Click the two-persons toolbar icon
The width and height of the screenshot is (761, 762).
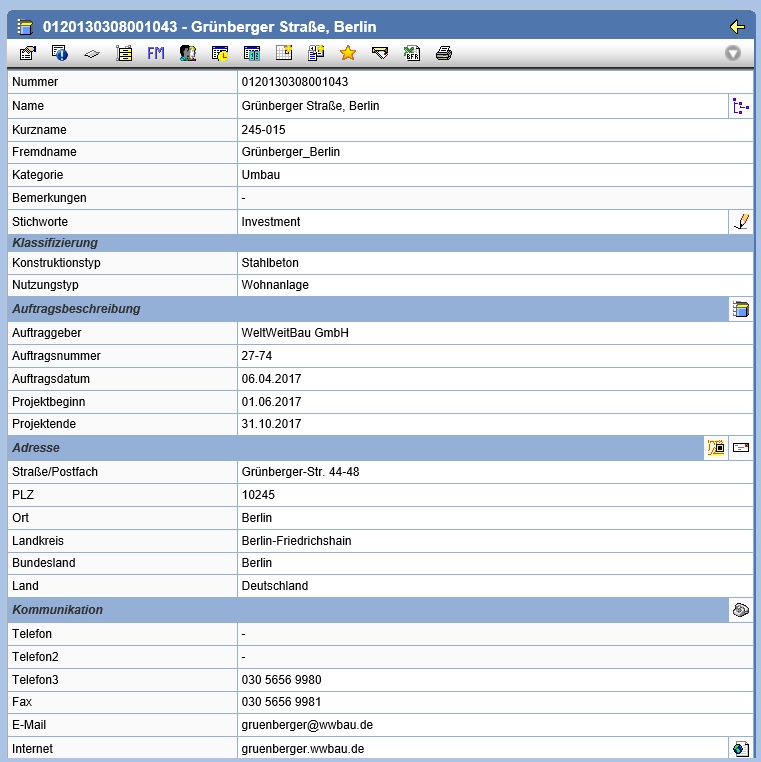point(188,53)
